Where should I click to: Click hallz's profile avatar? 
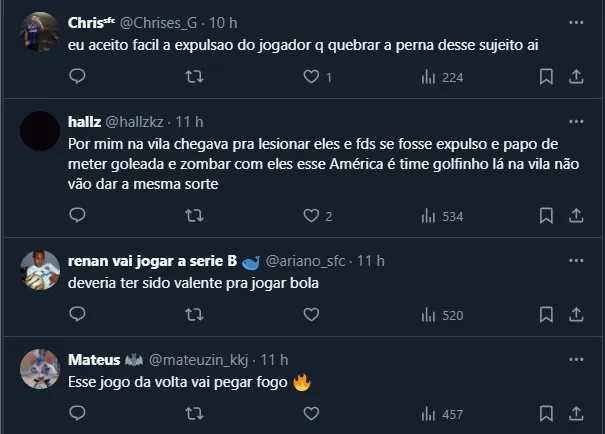pos(39,131)
